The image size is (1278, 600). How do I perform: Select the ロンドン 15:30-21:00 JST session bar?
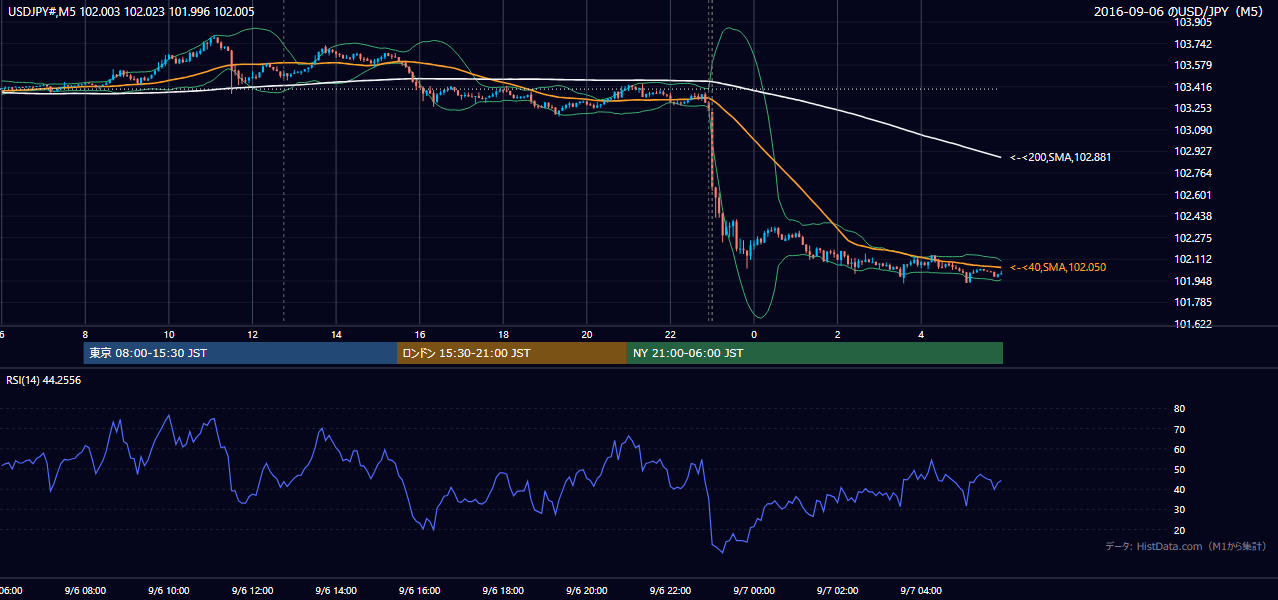pos(512,353)
